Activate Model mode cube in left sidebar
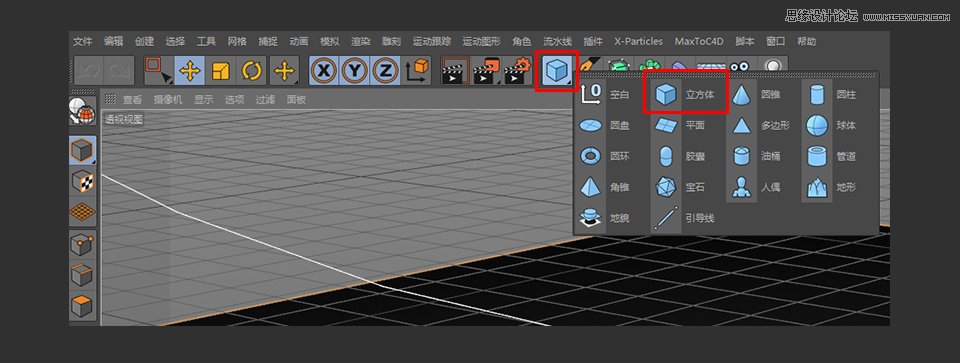The image size is (960, 363). click(x=82, y=151)
